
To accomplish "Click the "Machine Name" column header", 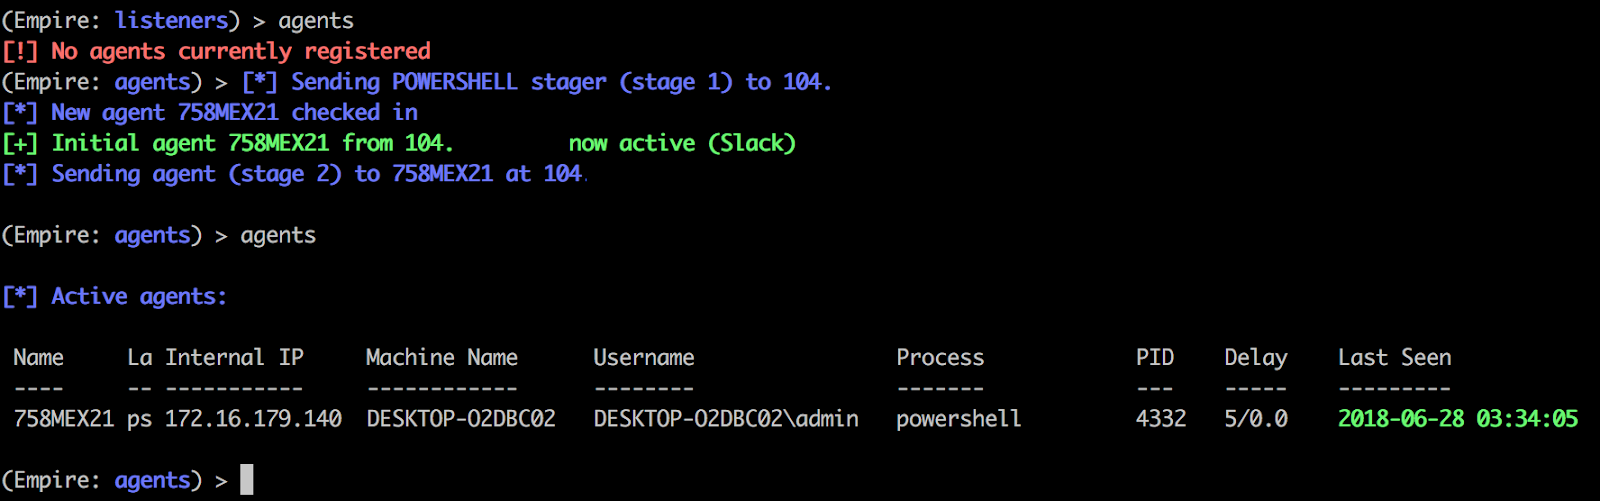I will pyautogui.click(x=441, y=357).
